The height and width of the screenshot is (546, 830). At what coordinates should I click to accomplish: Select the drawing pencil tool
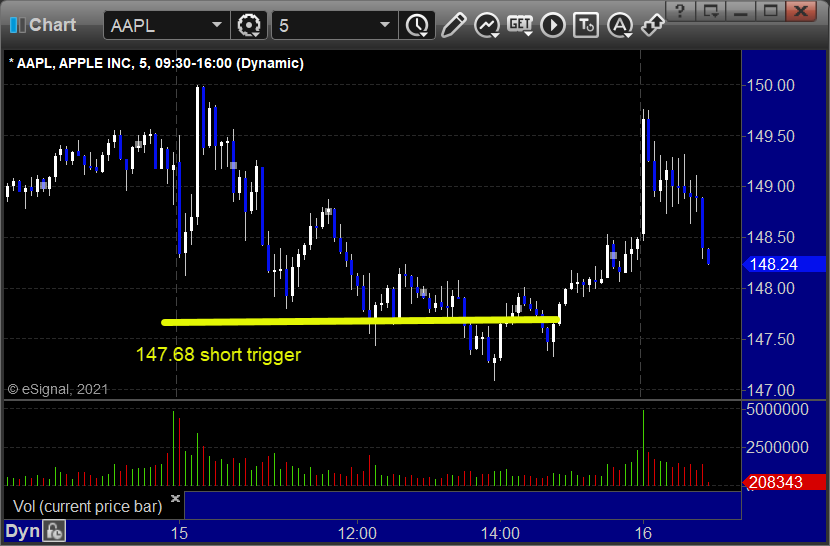pos(453,25)
